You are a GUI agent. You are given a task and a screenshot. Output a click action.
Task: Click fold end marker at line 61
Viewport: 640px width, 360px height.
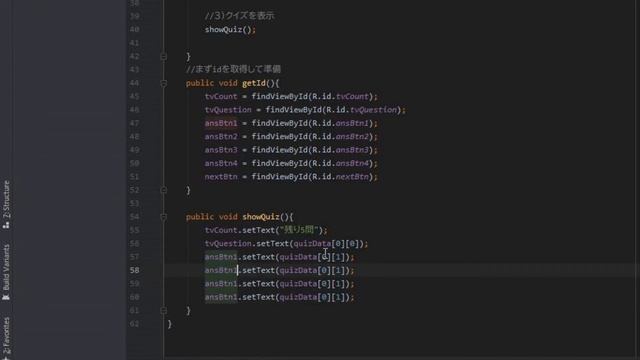pos(164,311)
